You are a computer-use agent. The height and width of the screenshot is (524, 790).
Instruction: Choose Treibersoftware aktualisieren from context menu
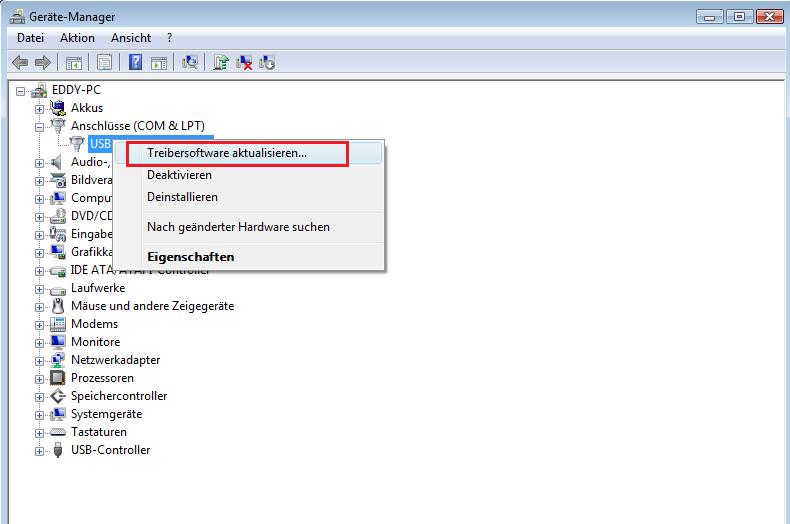227,154
